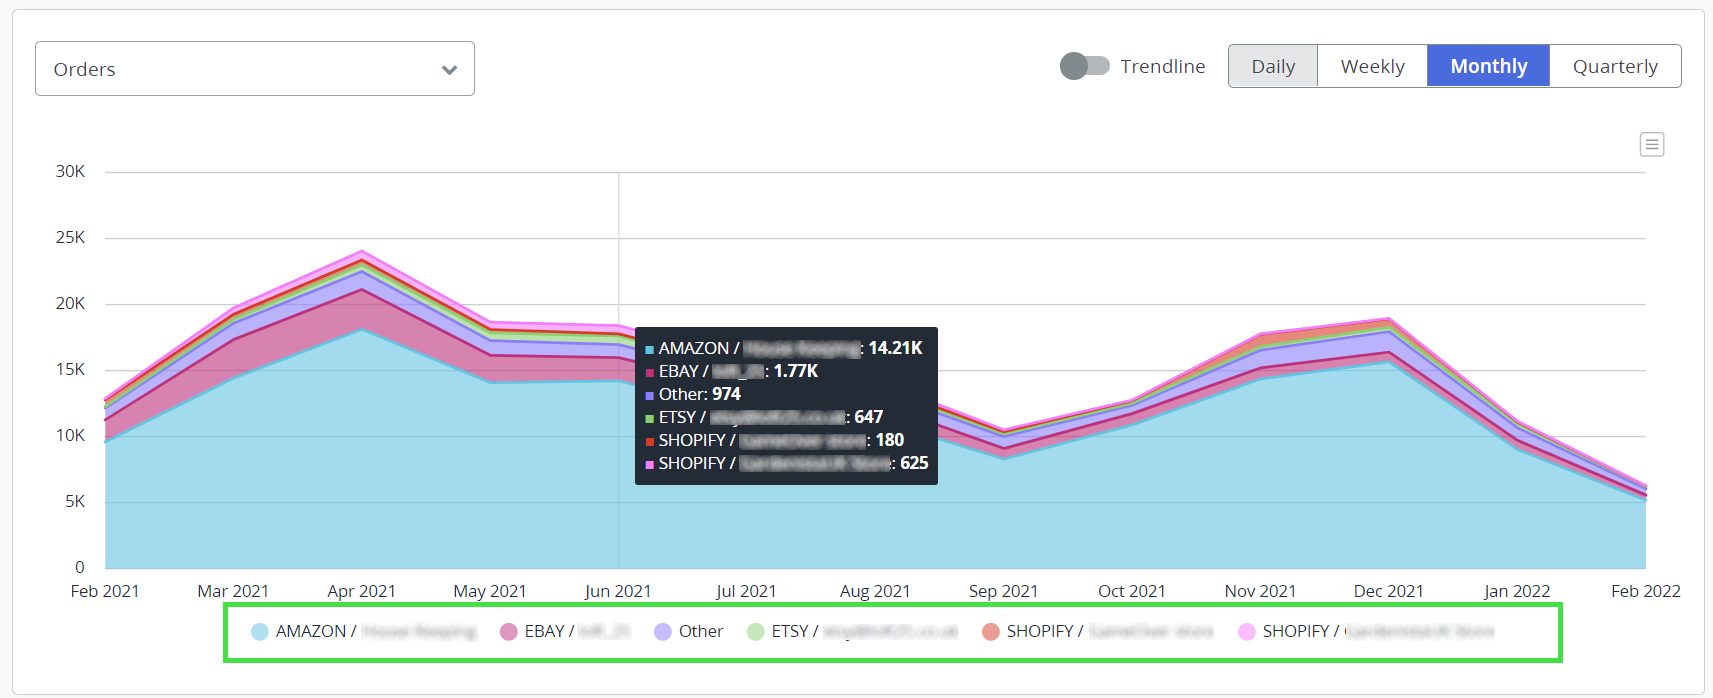Switch to the Daily view

1273,66
